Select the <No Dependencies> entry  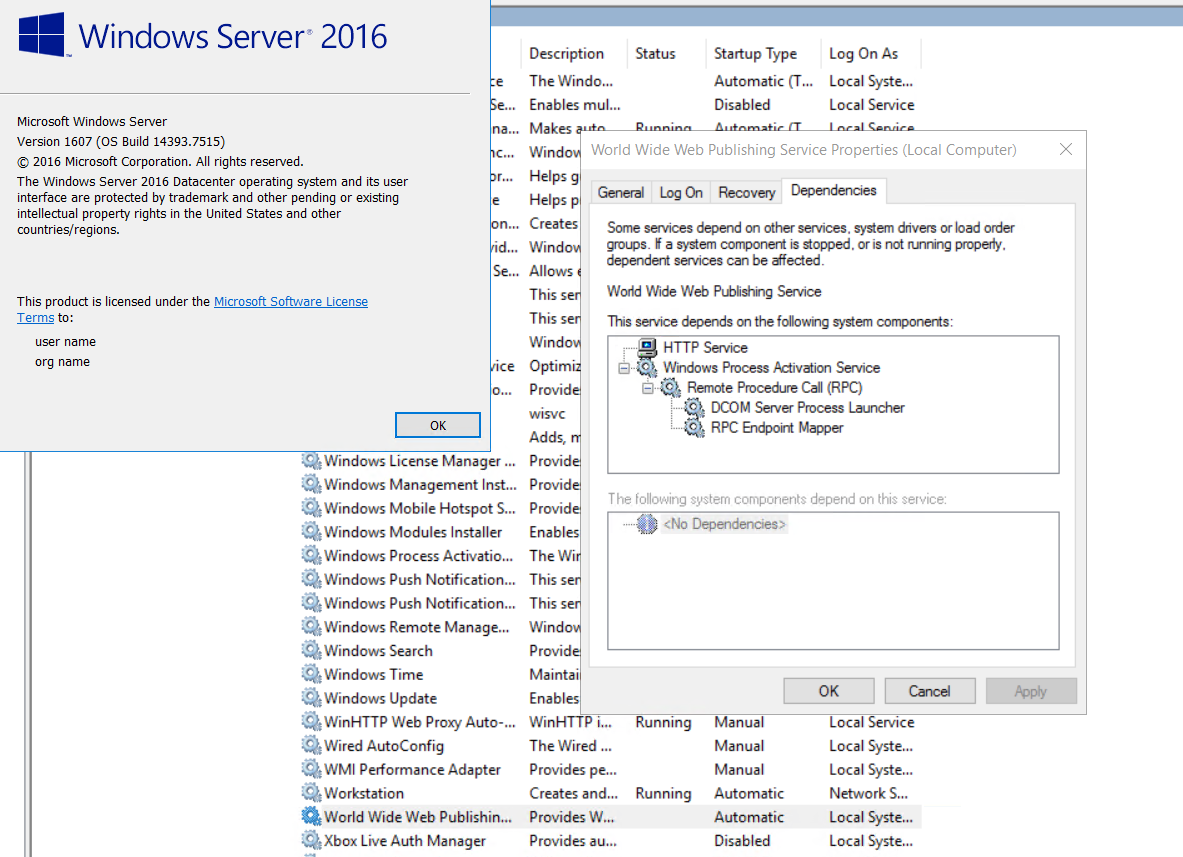724,524
